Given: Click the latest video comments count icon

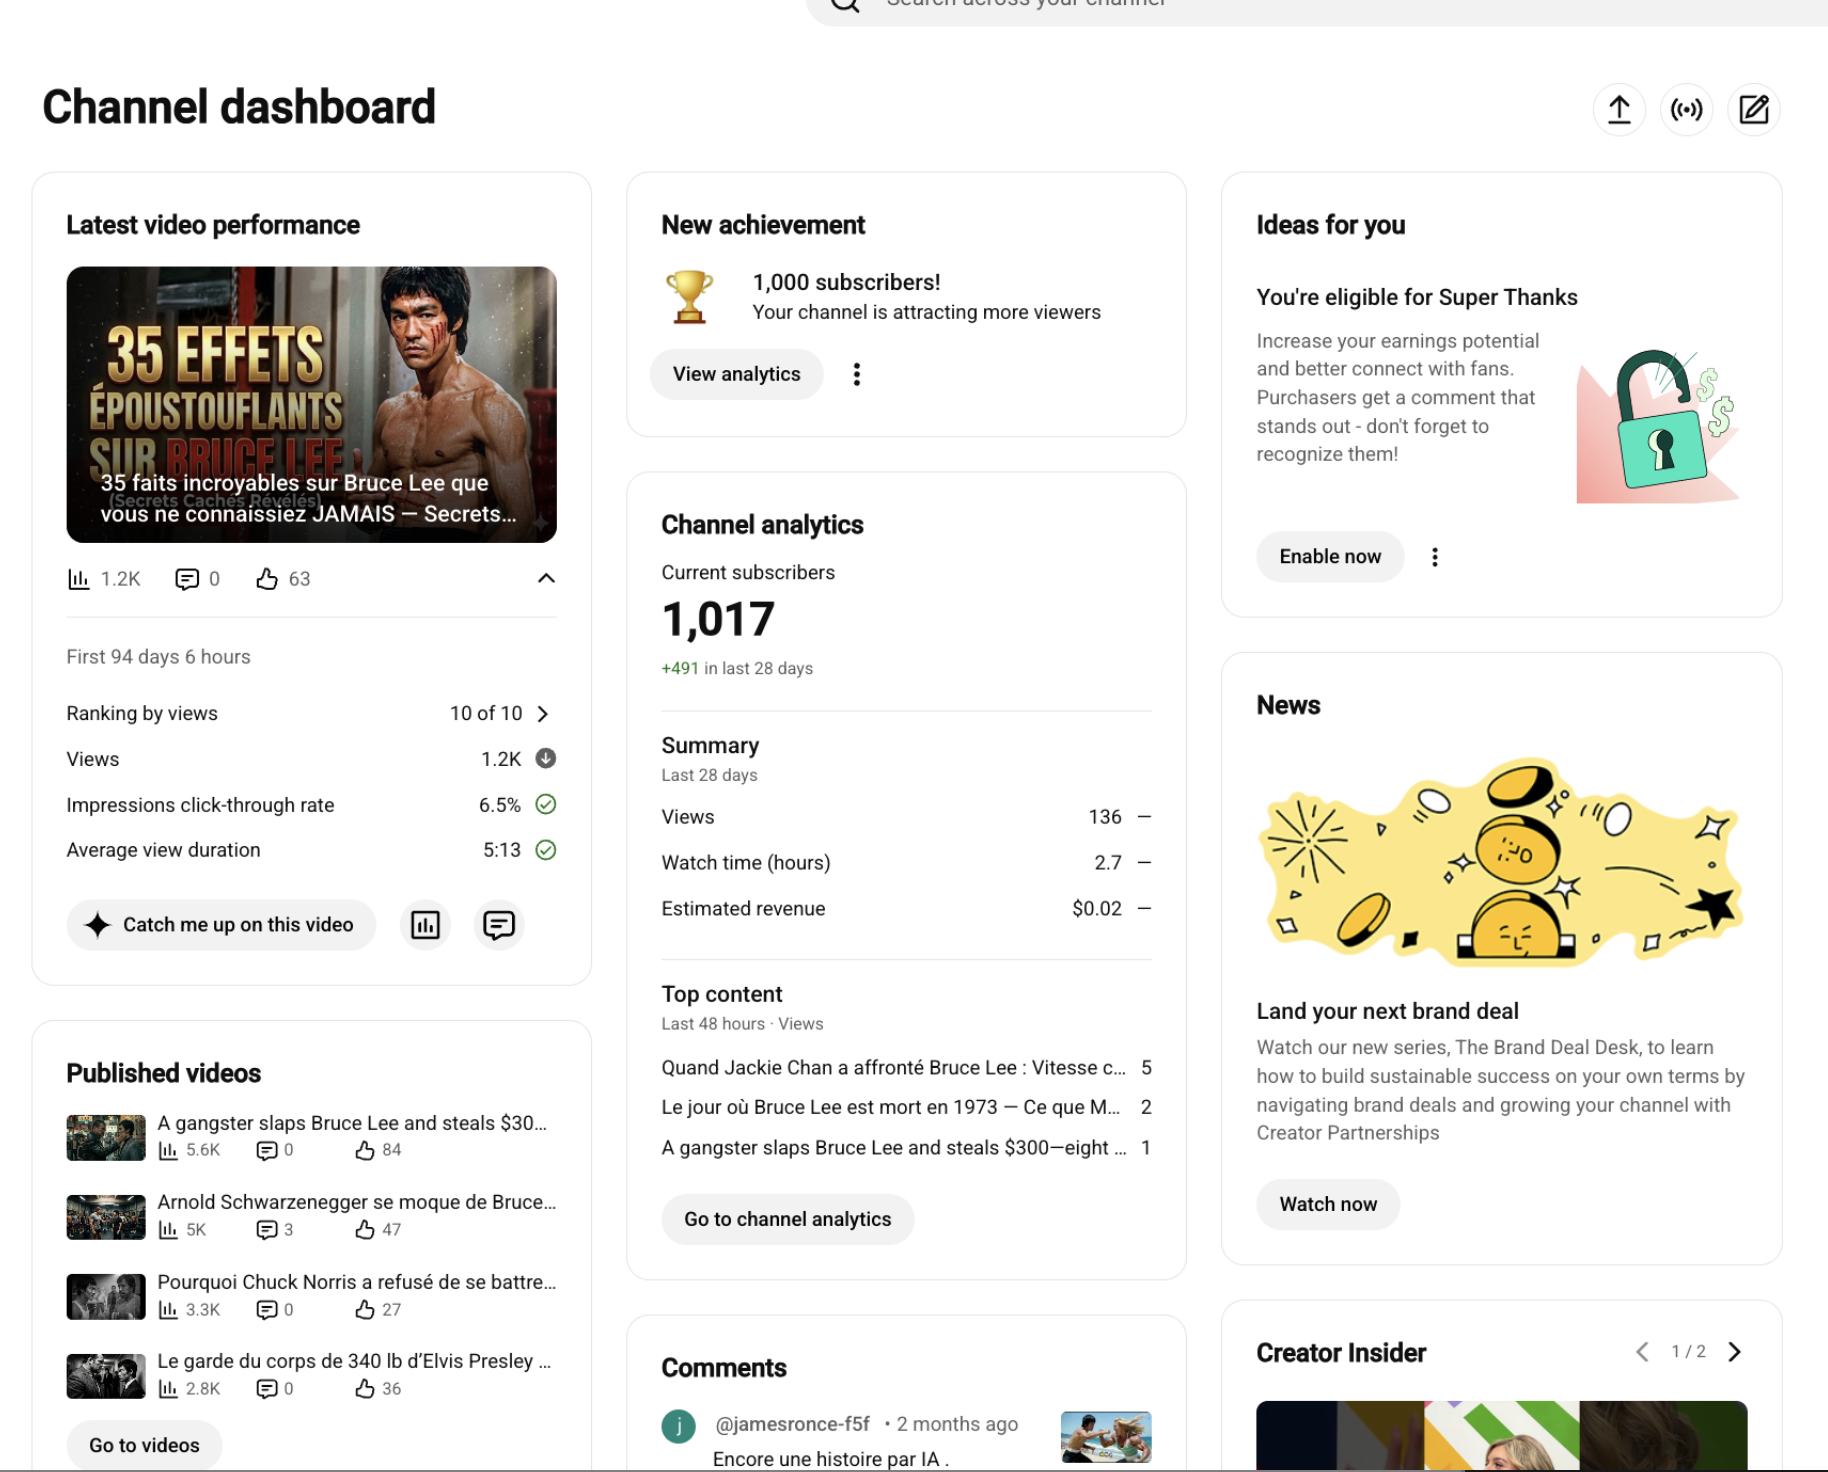Looking at the screenshot, I should [187, 579].
